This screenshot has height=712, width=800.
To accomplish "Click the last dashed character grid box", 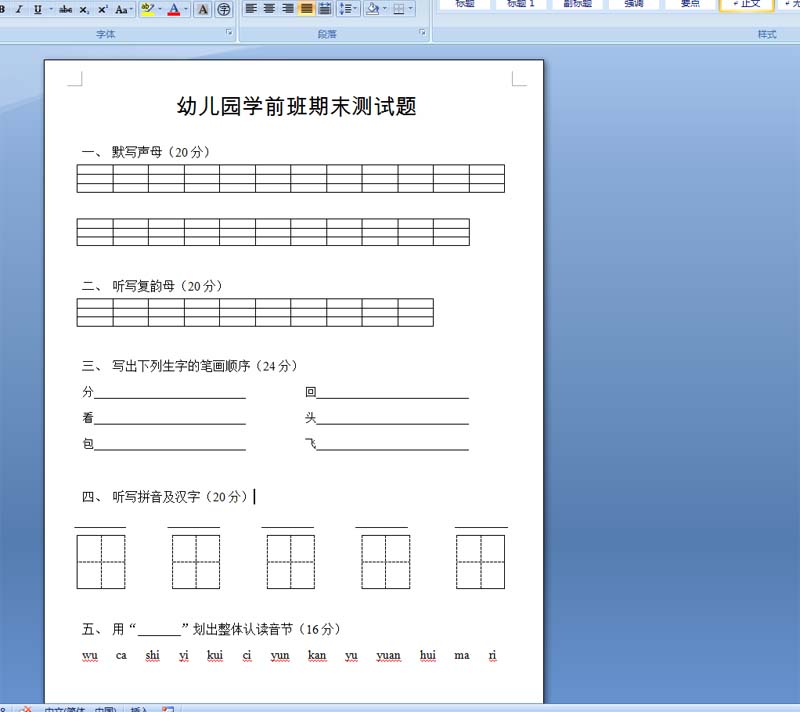I will click(x=480, y=562).
